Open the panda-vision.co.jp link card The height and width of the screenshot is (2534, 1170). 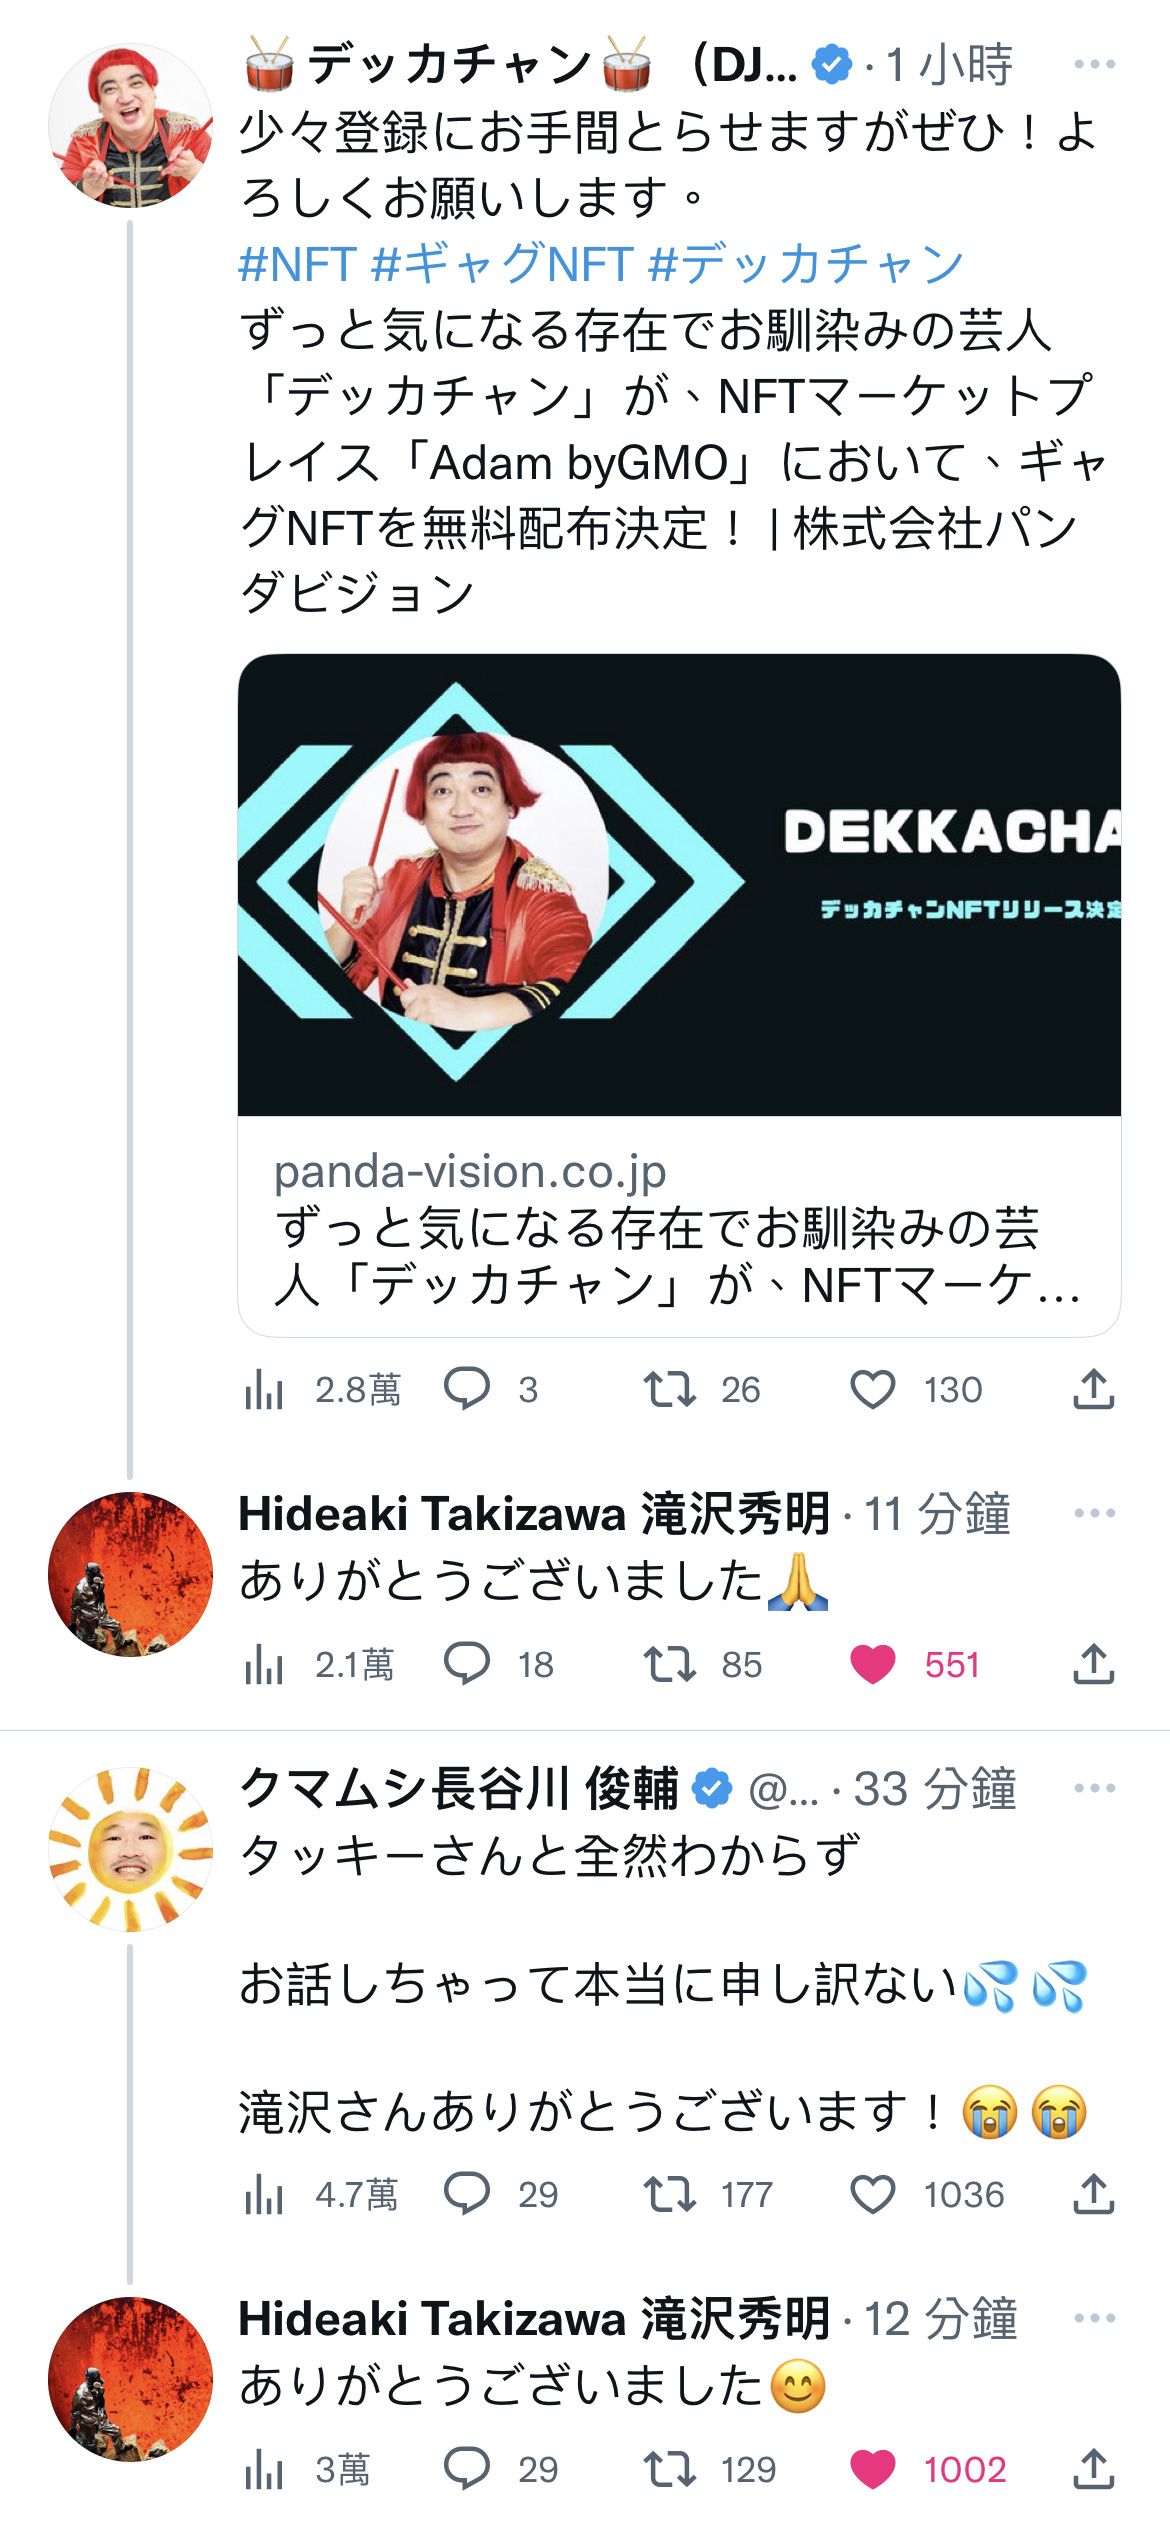(679, 1226)
